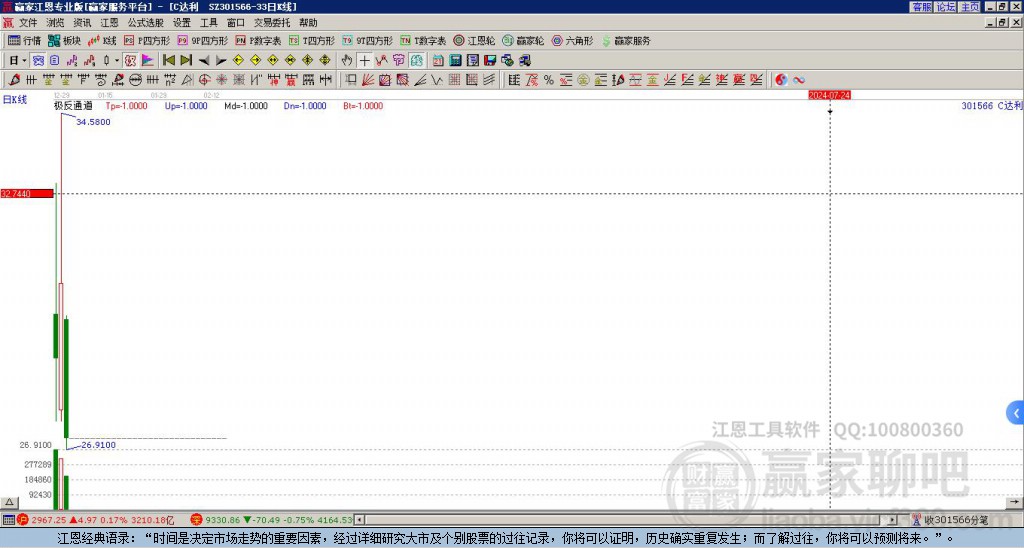Click the 极反通道 indicator name
The image size is (1024, 548).
pyautogui.click(x=73, y=106)
